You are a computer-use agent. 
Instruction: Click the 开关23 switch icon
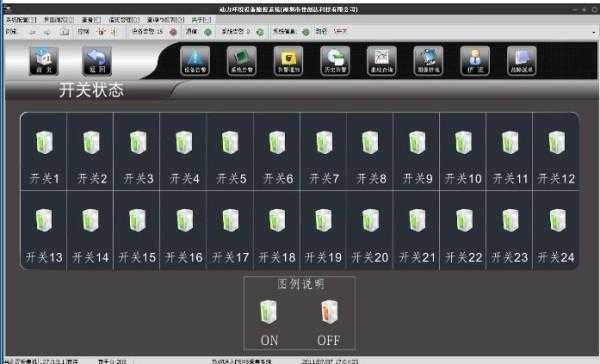510,220
